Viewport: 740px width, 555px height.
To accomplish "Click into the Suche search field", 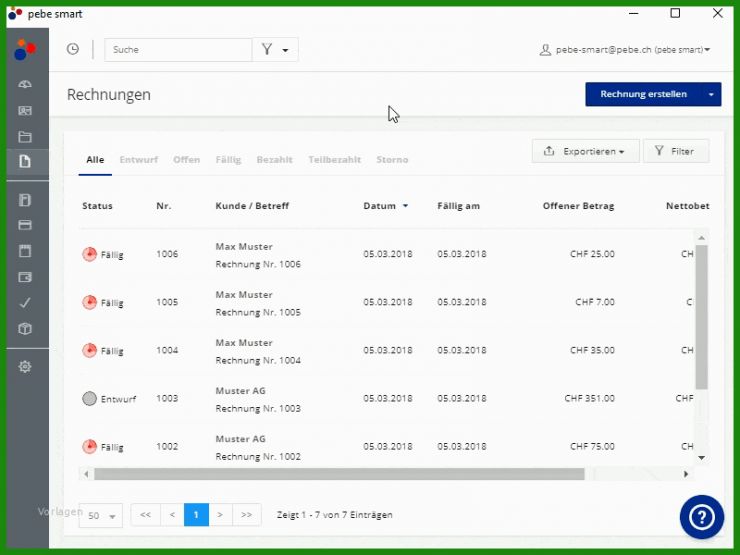I will [178, 50].
